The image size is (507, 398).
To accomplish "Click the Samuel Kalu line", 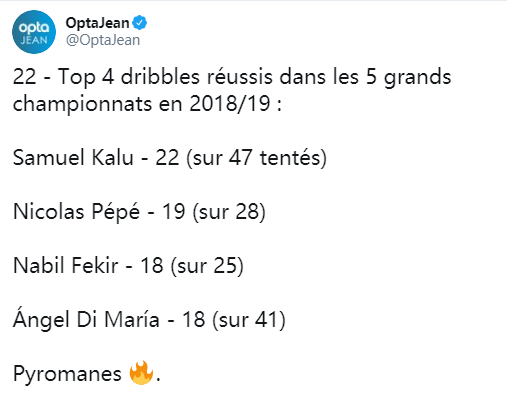I will (x=170, y=158).
